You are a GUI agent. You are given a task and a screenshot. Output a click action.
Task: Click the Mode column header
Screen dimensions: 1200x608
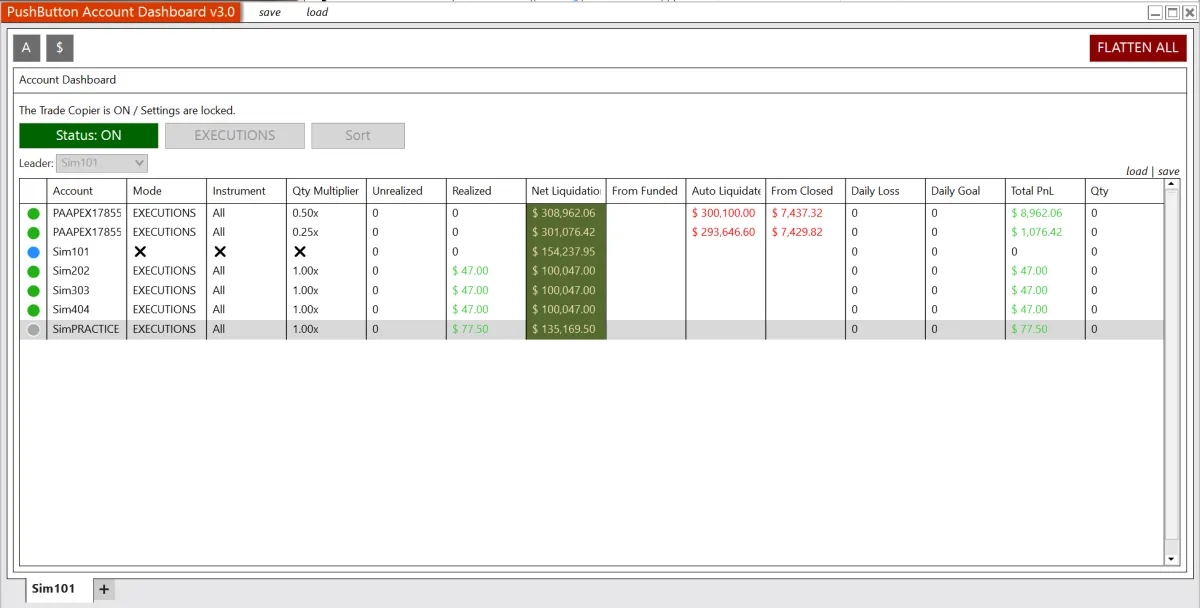click(167, 191)
